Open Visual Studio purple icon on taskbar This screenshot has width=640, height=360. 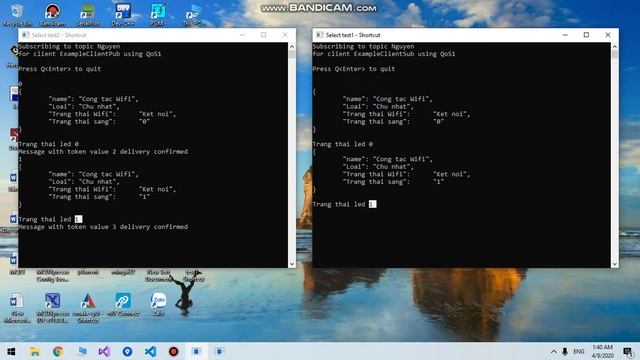click(104, 351)
